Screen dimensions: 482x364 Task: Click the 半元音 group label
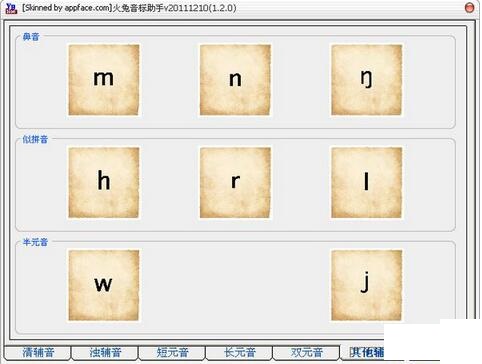click(35, 242)
